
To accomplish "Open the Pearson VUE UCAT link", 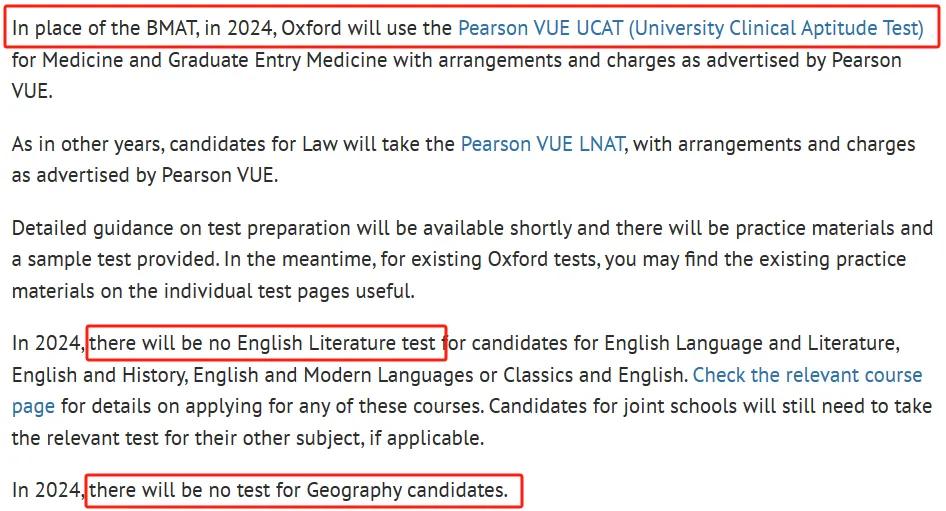I will [691, 28].
